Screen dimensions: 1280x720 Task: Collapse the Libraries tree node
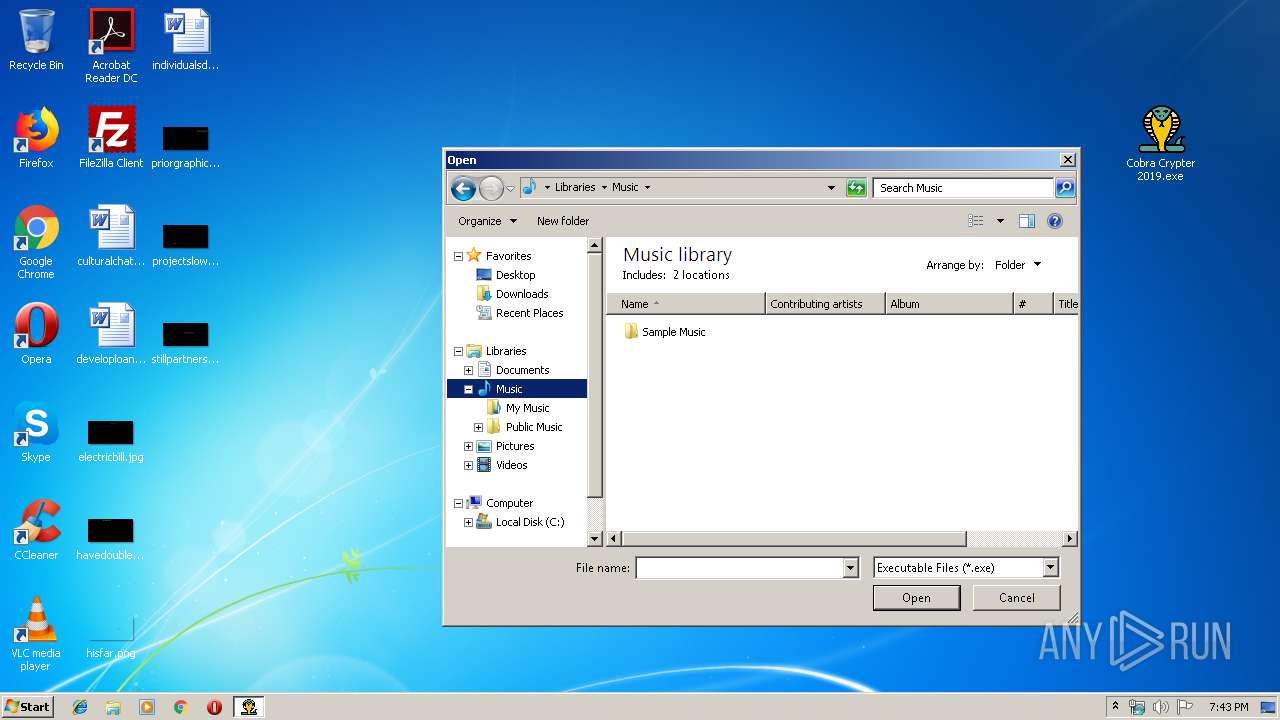(458, 351)
